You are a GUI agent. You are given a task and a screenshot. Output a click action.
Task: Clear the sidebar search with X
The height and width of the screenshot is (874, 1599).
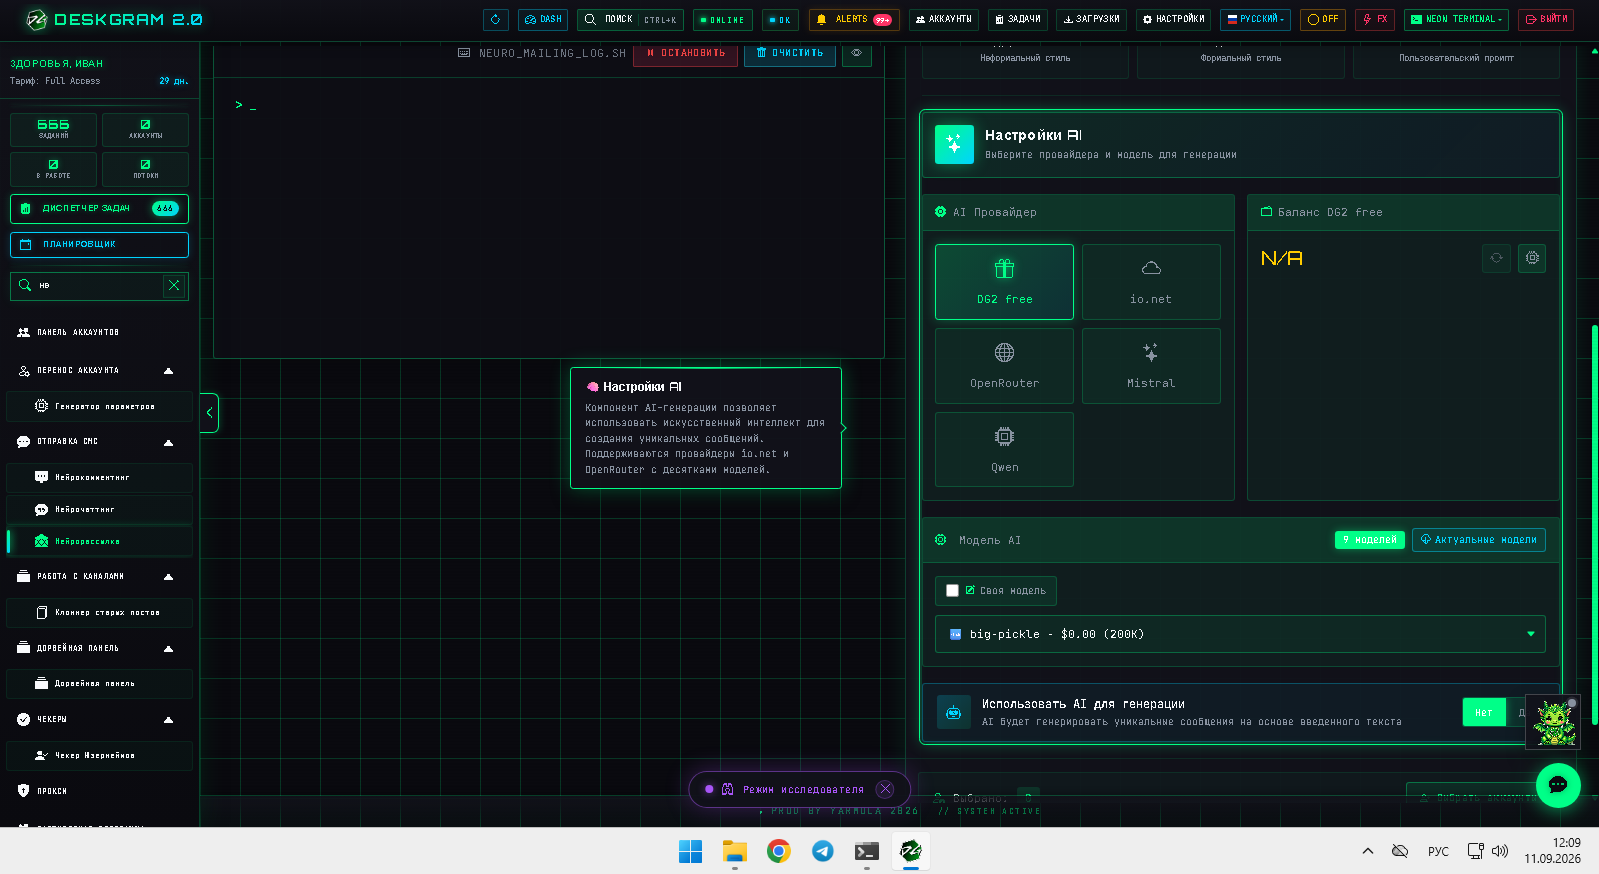coord(174,286)
